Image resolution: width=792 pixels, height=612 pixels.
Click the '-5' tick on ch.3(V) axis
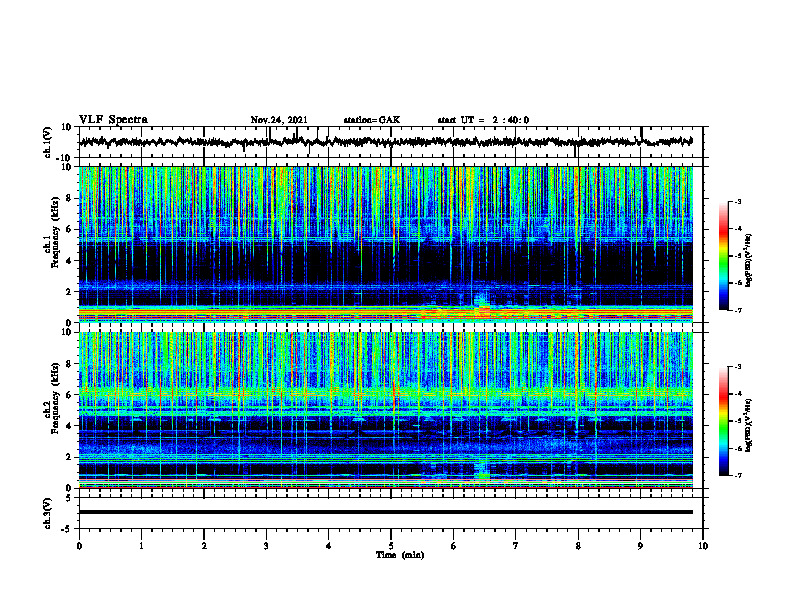coord(67,529)
